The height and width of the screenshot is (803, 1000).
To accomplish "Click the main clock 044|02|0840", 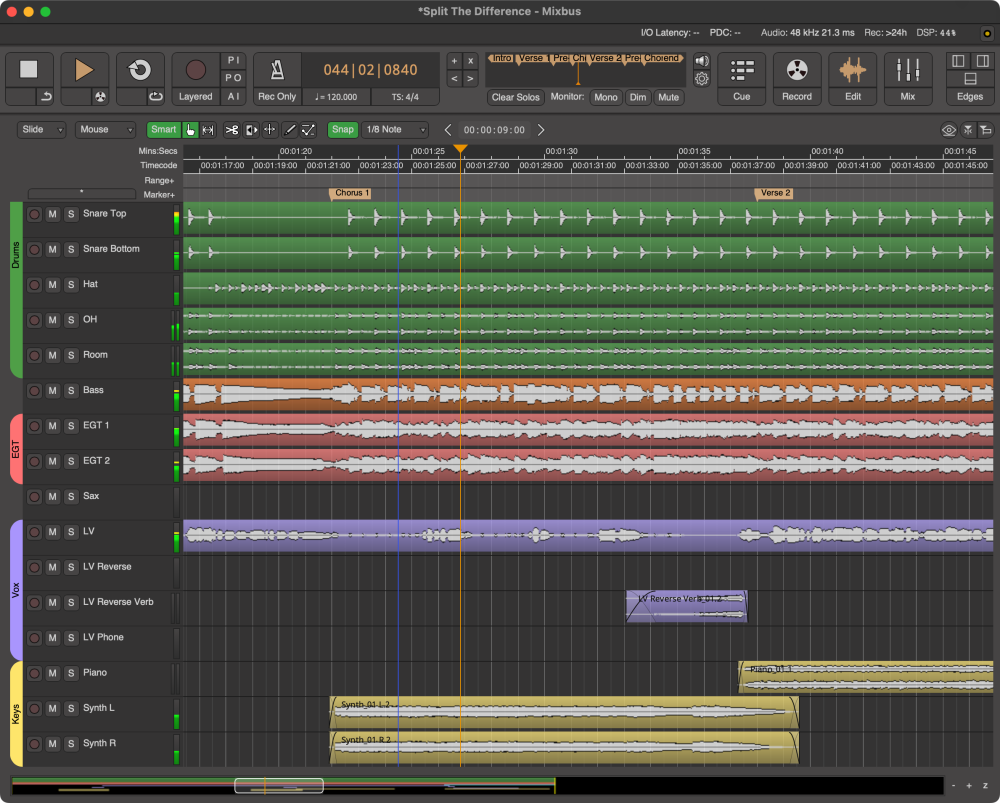I will click(370, 70).
